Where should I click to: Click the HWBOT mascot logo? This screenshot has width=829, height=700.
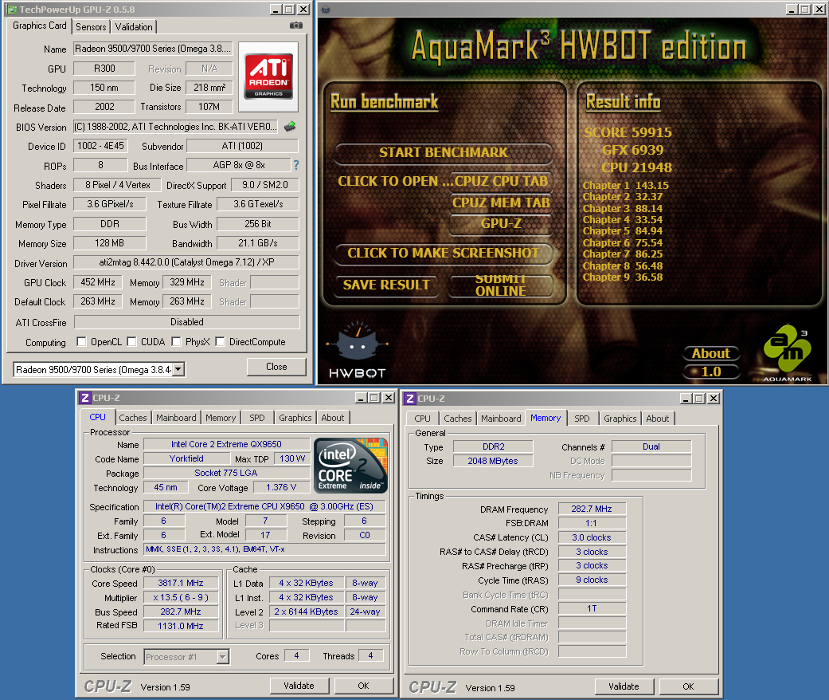click(357, 349)
